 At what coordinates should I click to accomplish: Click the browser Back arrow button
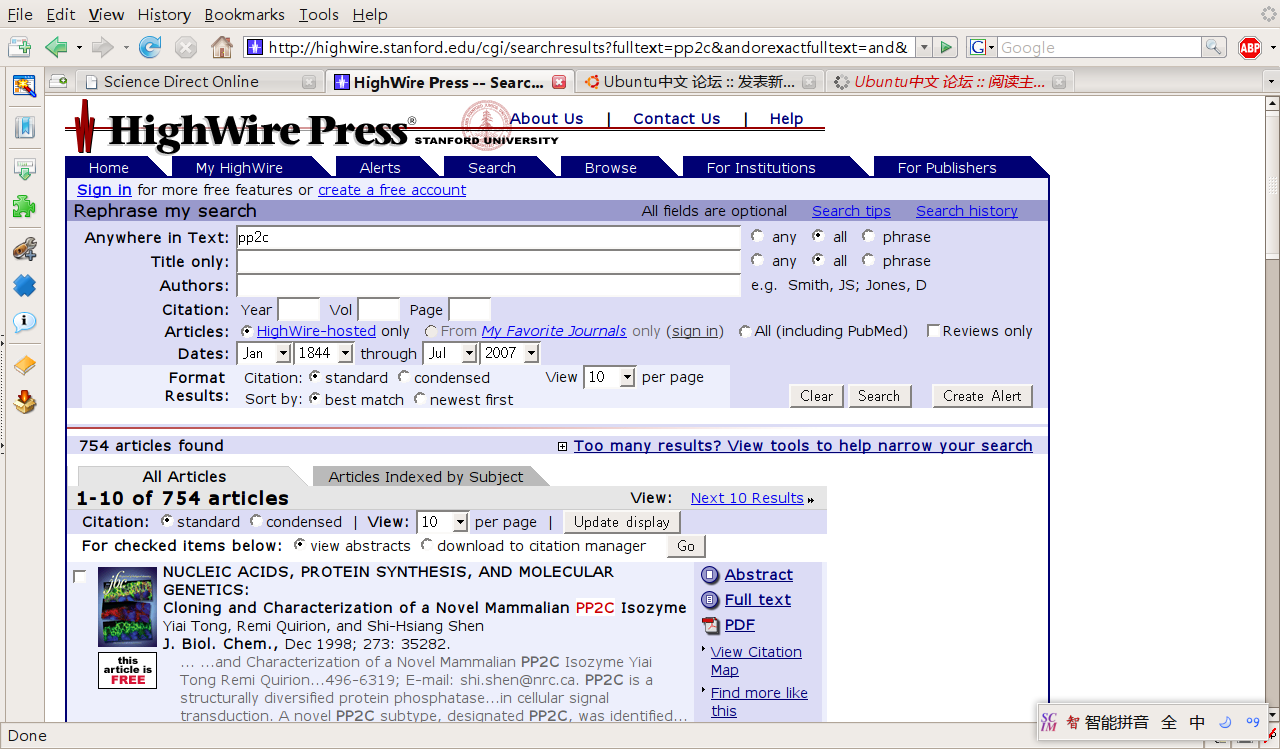pyautogui.click(x=56, y=47)
